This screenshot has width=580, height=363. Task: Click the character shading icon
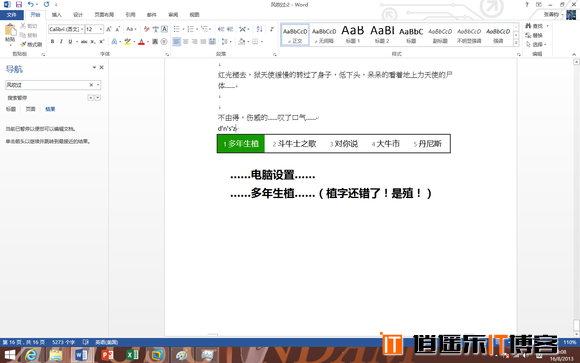(155, 41)
